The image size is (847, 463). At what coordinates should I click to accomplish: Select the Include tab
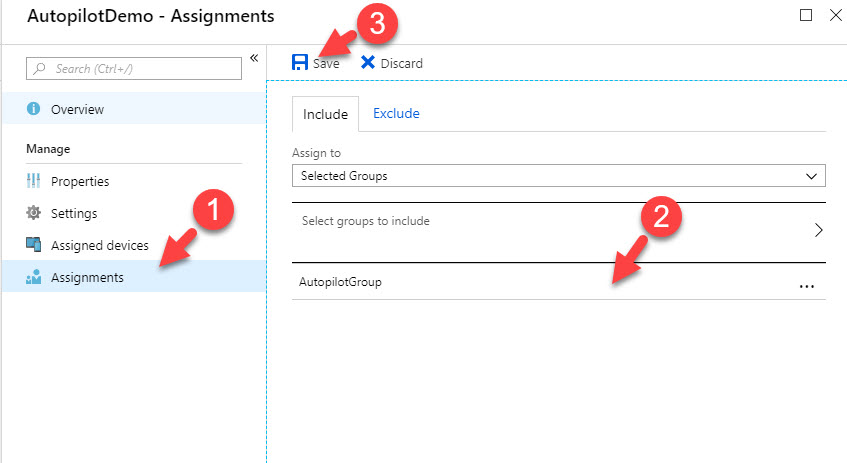(325, 114)
